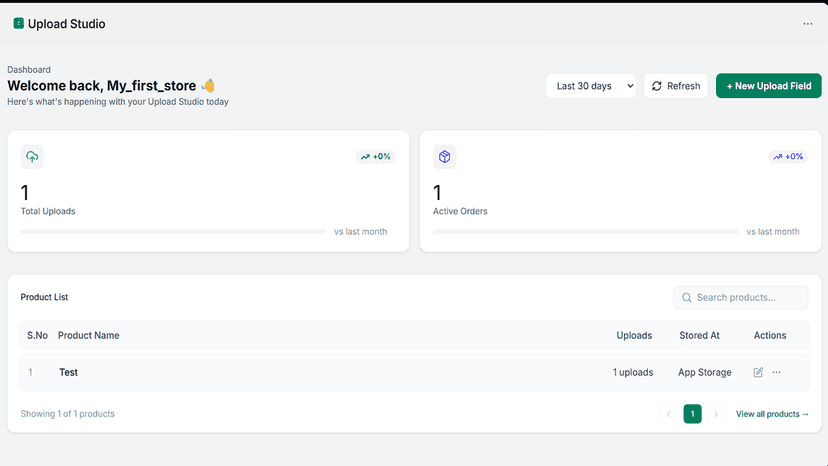
Task: Click the Uploads column header
Action: 634,335
